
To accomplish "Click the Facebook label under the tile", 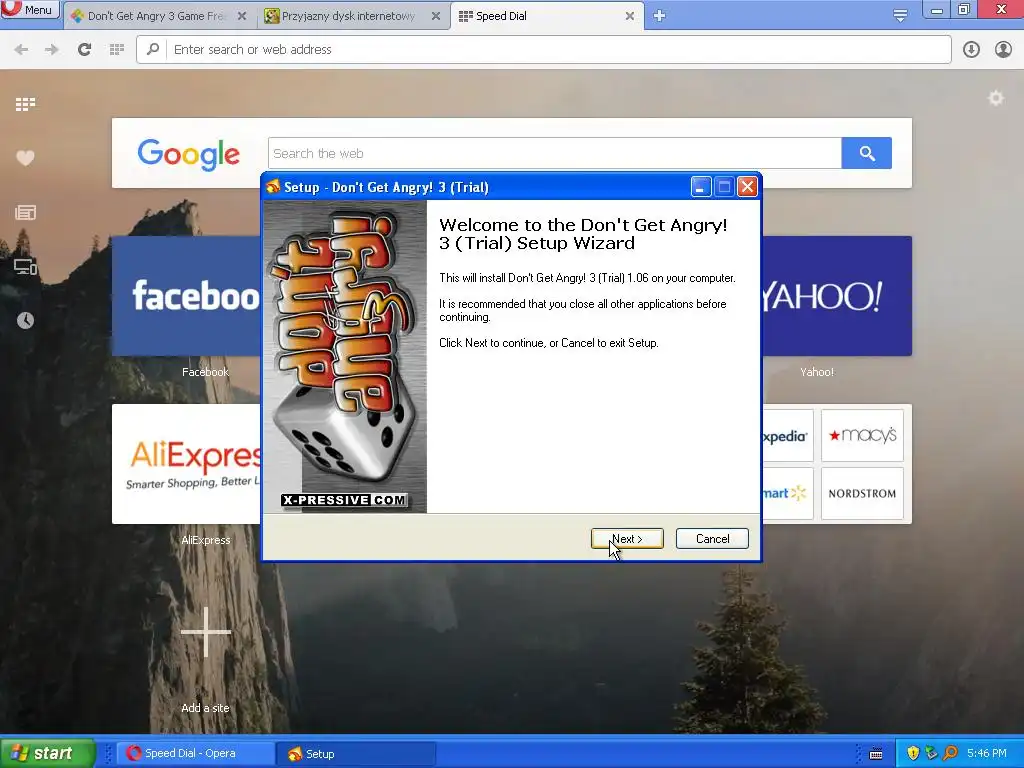I will pyautogui.click(x=205, y=372).
